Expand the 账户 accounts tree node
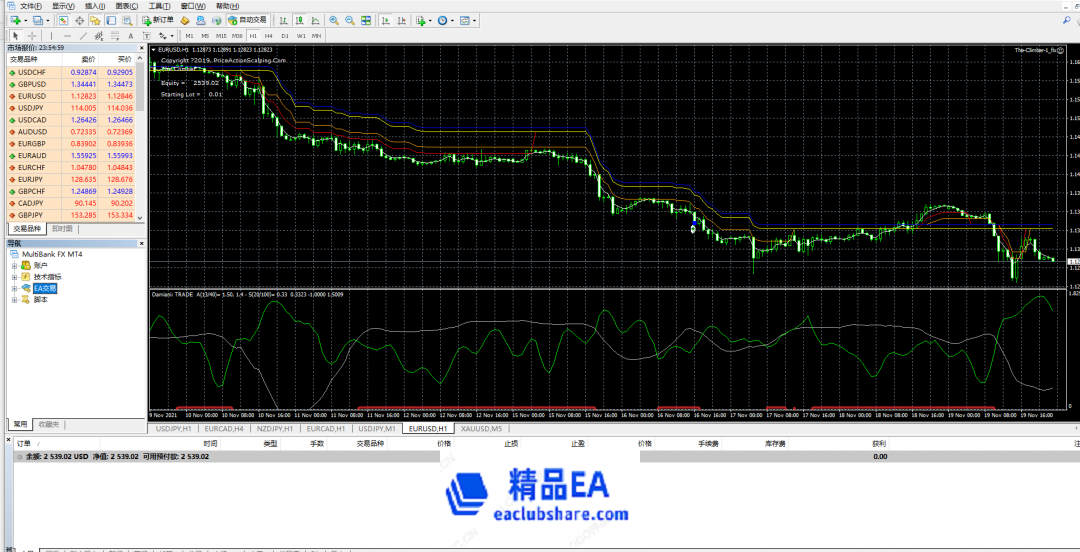 pyautogui.click(x=14, y=265)
